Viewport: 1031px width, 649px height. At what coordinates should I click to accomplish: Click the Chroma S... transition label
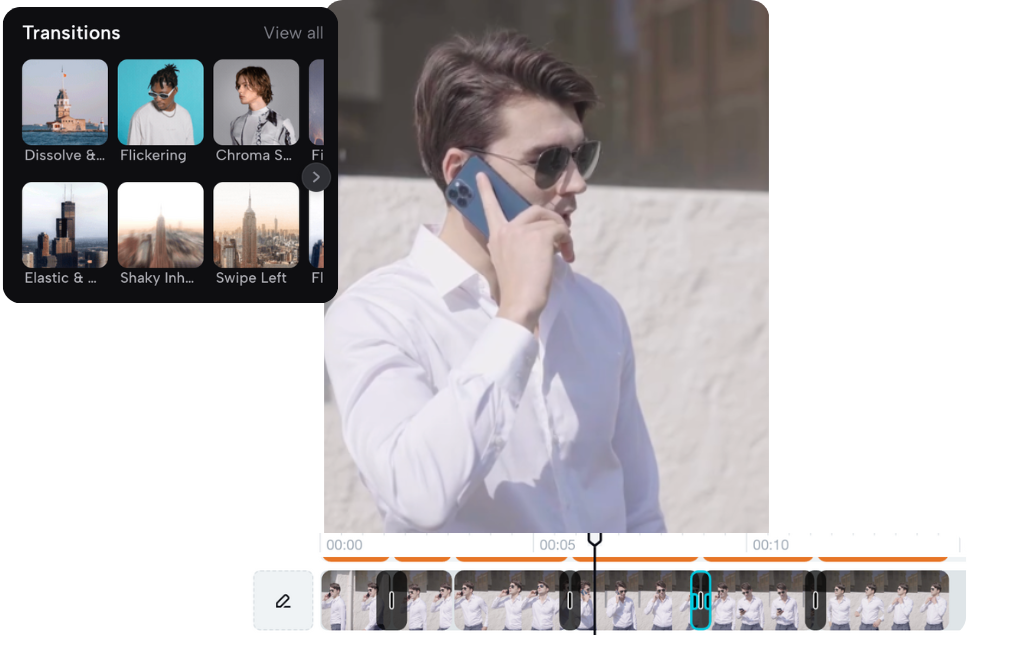pyautogui.click(x=254, y=155)
